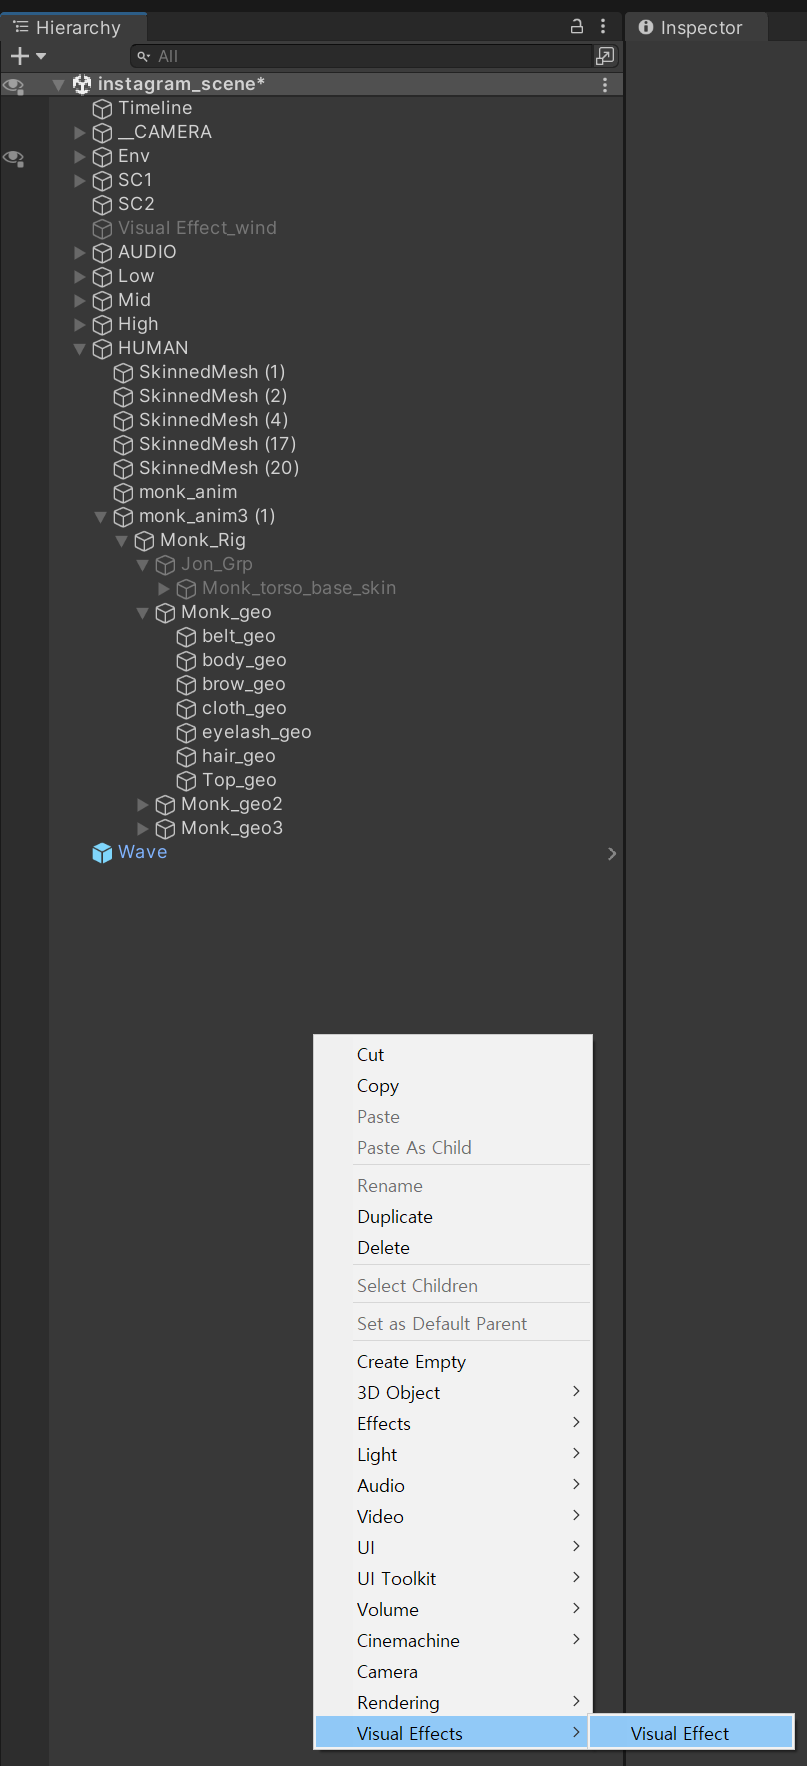Click the SkinnedMesh (1) cube icon
The image size is (807, 1766).
pos(123,372)
